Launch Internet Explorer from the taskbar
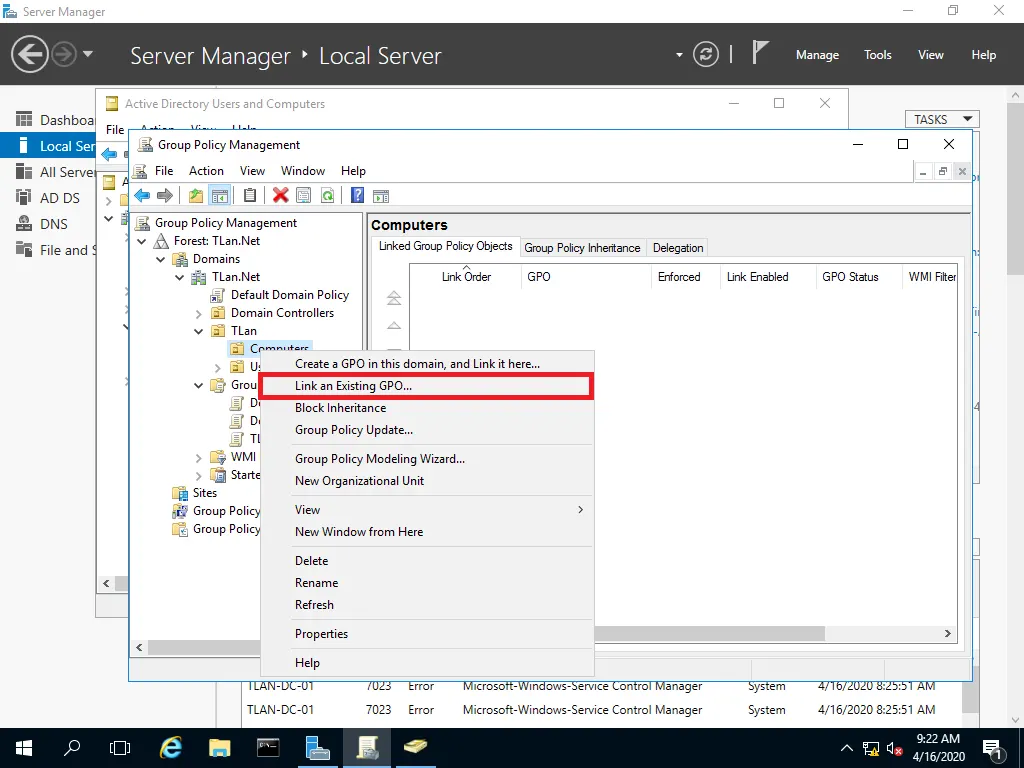1024x768 pixels. pos(170,748)
